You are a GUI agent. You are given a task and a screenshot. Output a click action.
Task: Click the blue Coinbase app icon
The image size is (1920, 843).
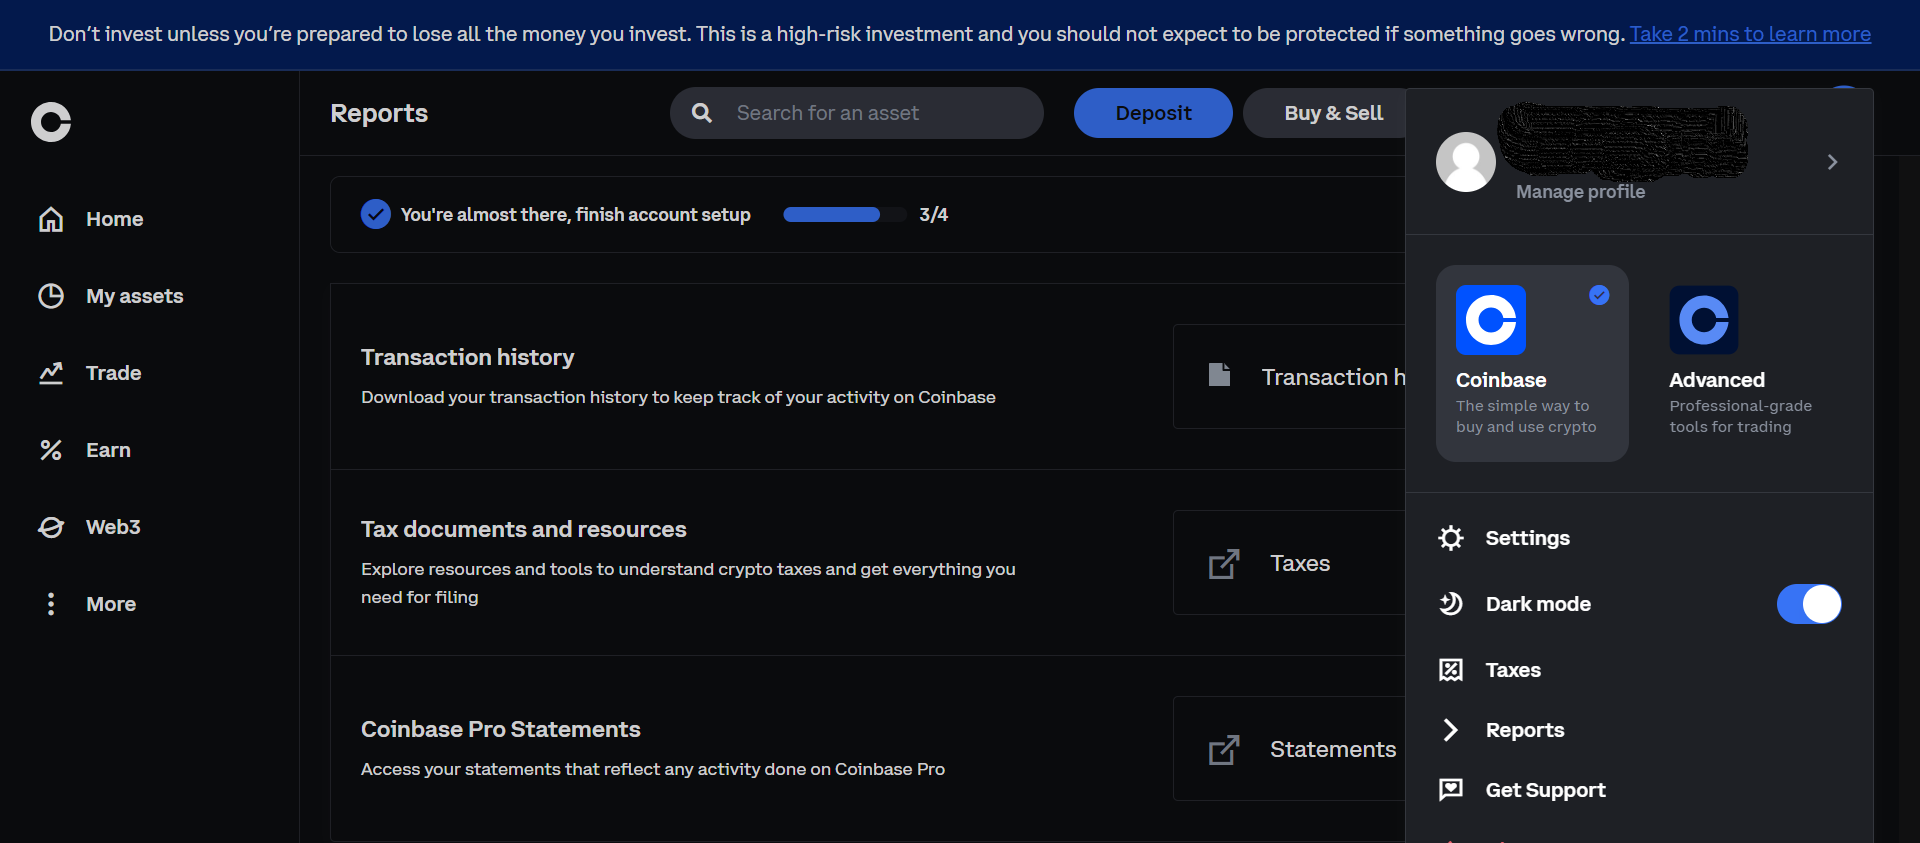click(x=1491, y=320)
